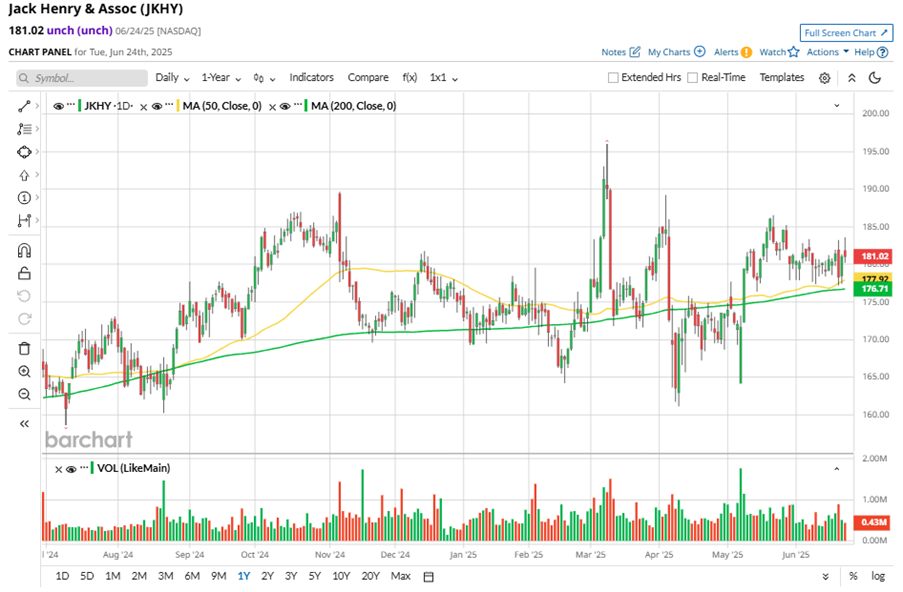
Task: Select the 1D range
Action: (62, 576)
